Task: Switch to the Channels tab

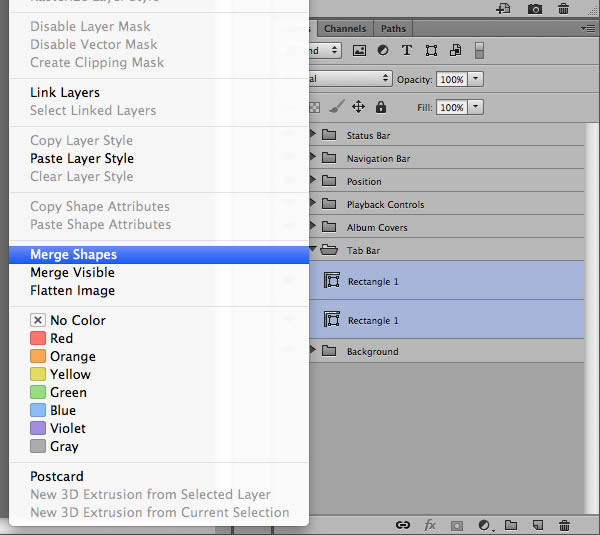Action: tap(345, 29)
